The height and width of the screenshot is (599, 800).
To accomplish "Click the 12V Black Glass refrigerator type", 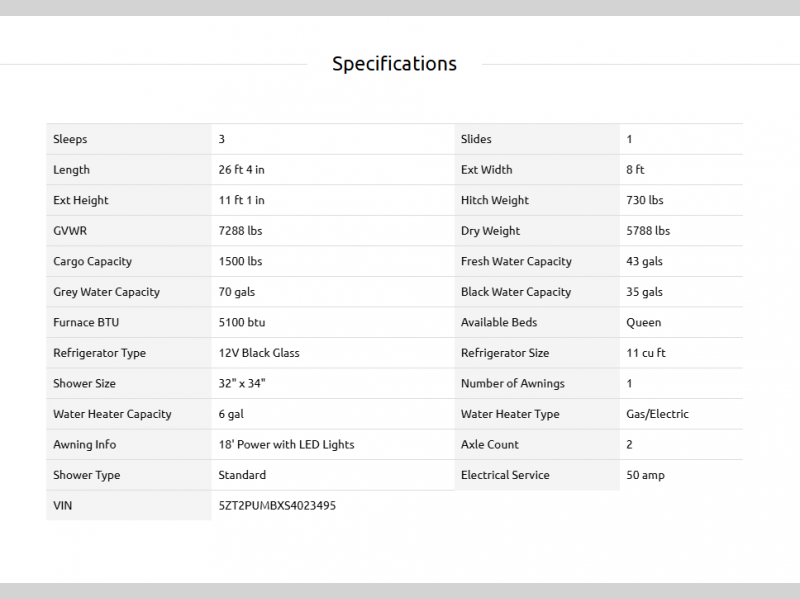I will coord(259,353).
